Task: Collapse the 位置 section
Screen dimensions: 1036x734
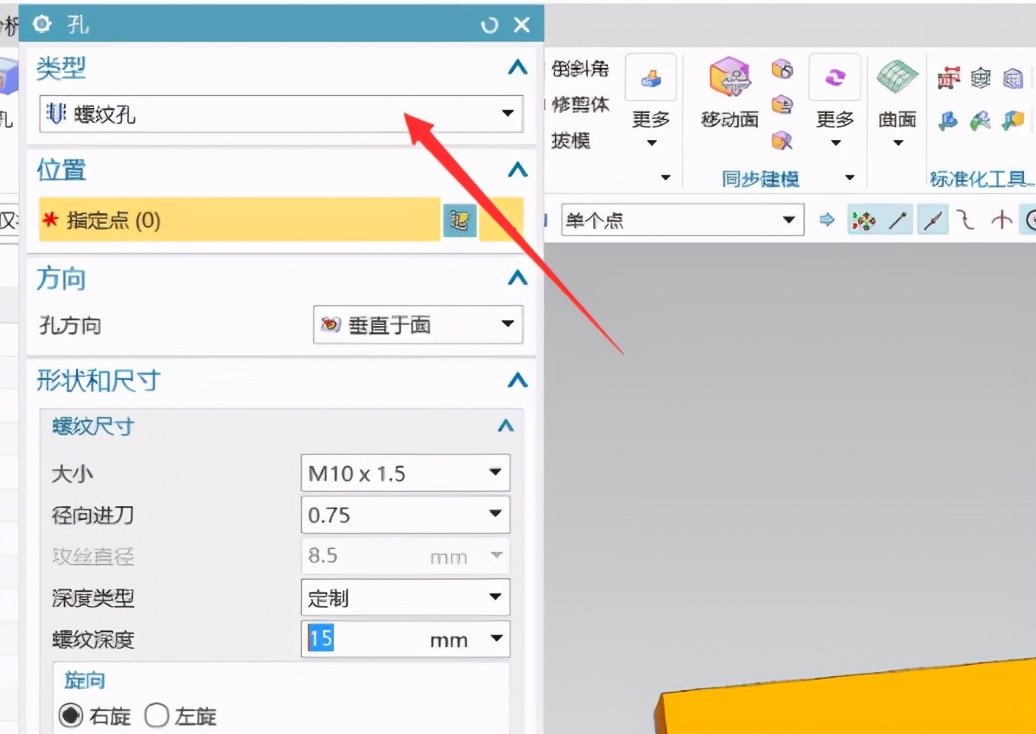Action: tap(517, 170)
